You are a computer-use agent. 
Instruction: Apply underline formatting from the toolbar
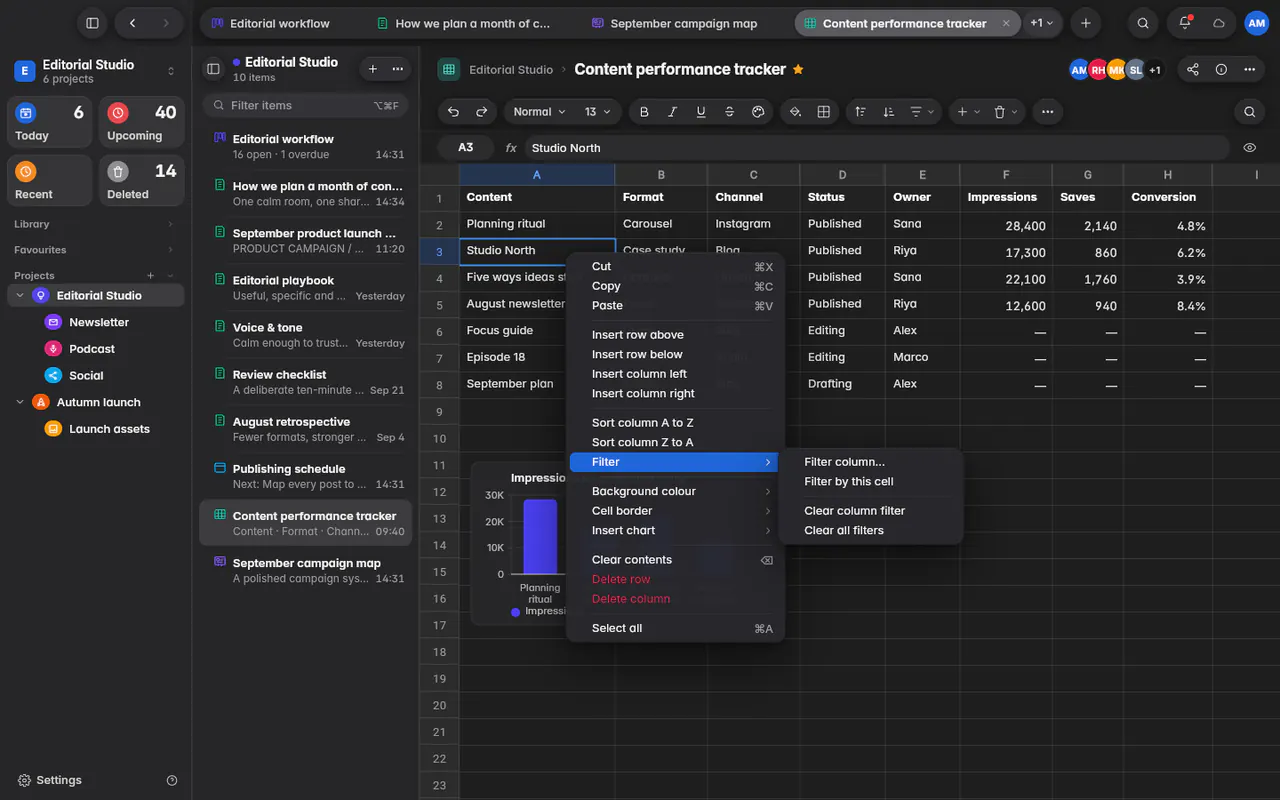pos(701,112)
